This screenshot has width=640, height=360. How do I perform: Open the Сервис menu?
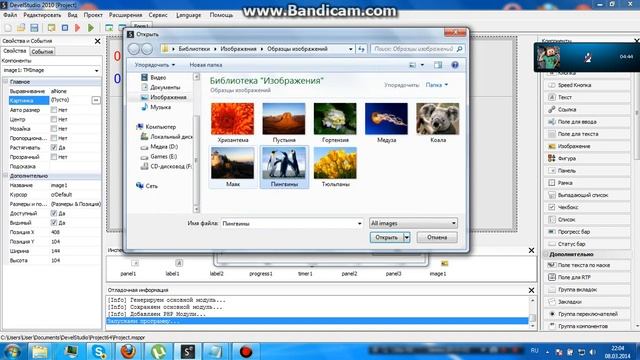[158, 15]
